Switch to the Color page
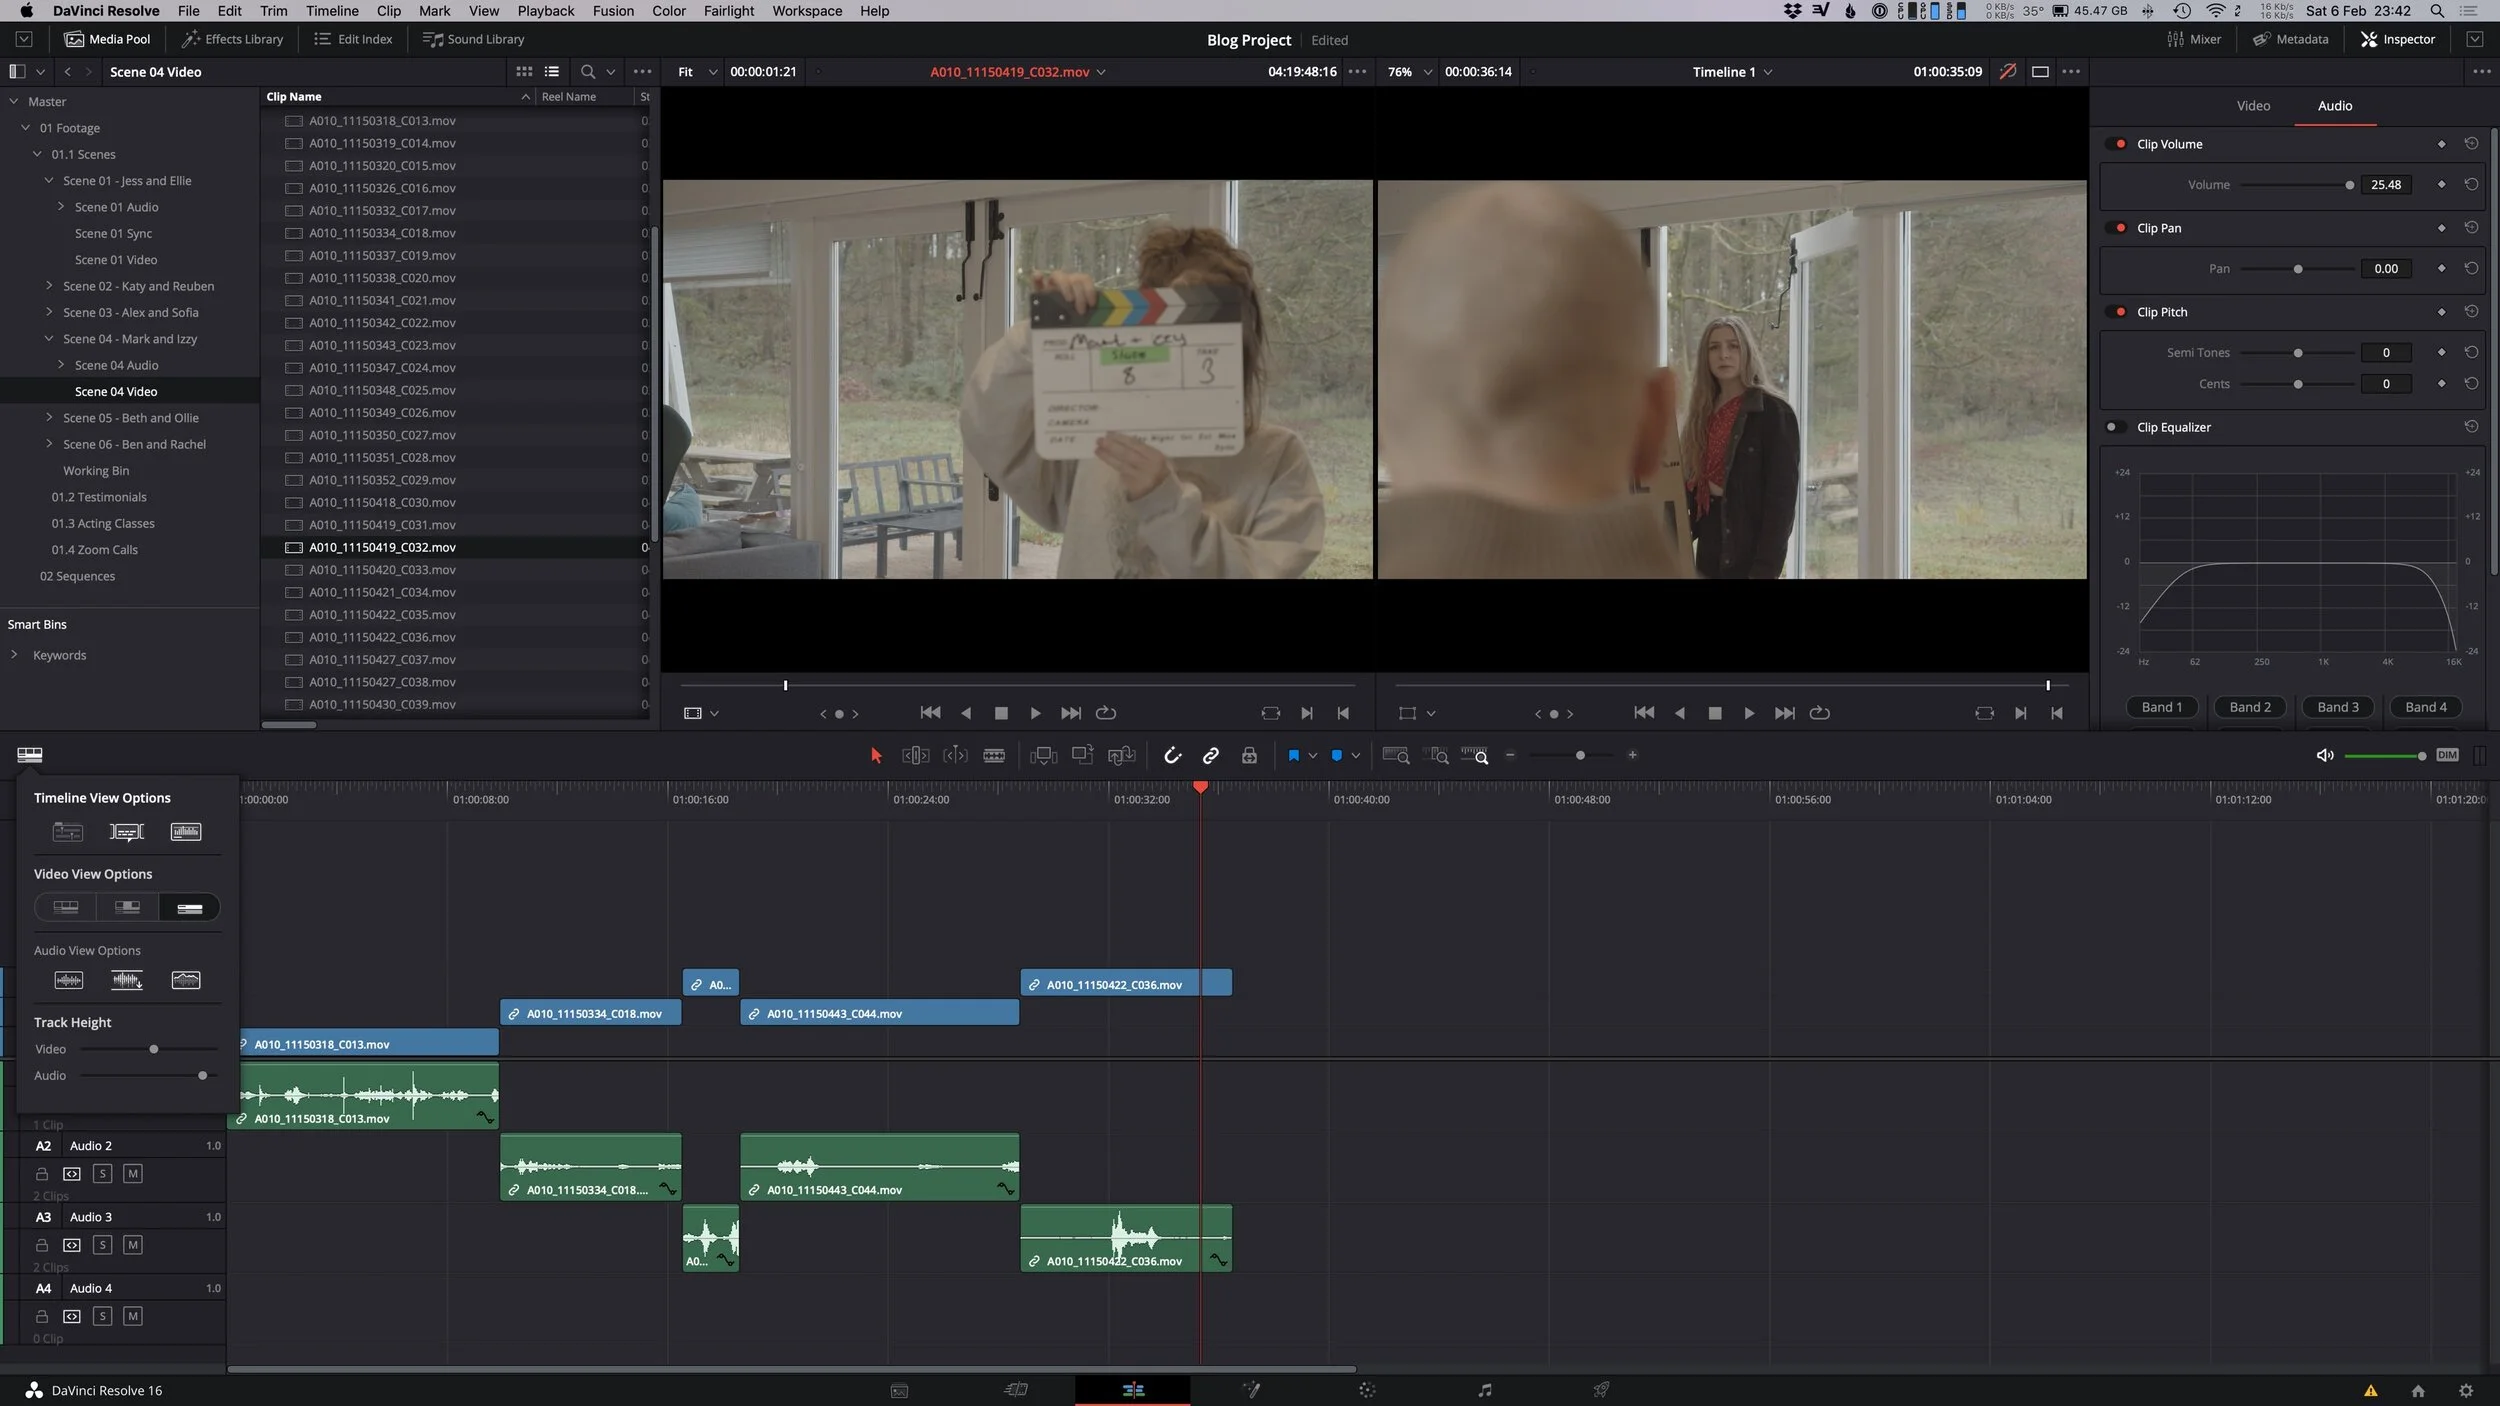This screenshot has height=1406, width=2500. click(x=1366, y=1389)
